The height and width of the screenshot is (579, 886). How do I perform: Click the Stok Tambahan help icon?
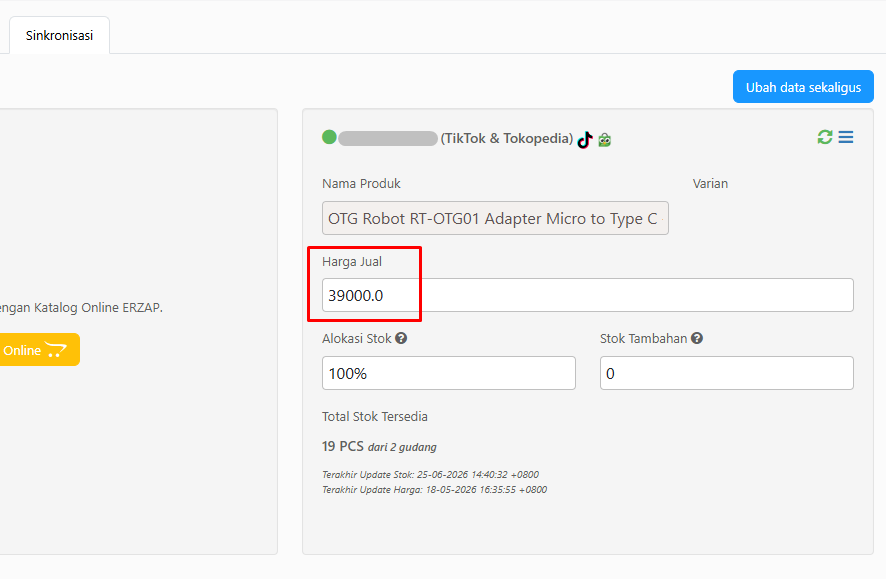[697, 338]
